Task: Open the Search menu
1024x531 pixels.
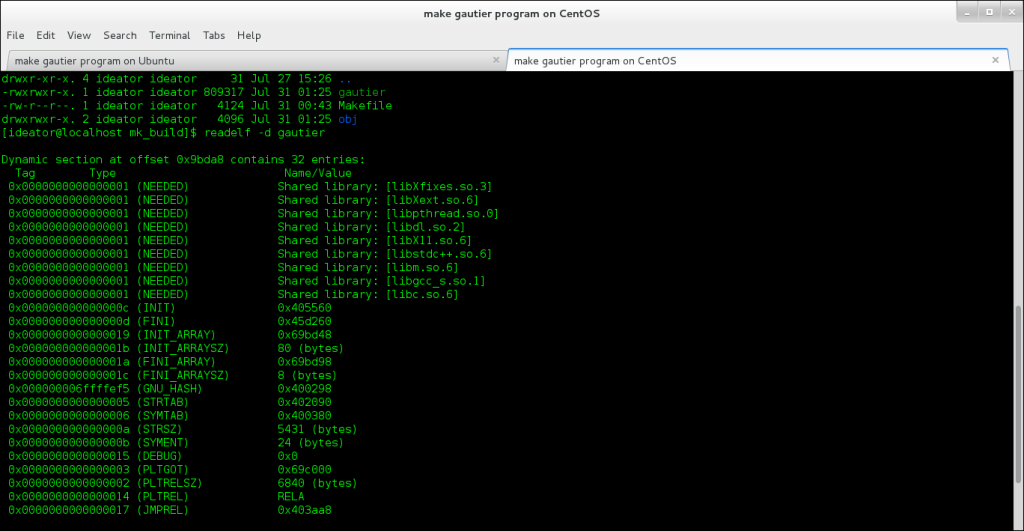Action: coord(120,35)
